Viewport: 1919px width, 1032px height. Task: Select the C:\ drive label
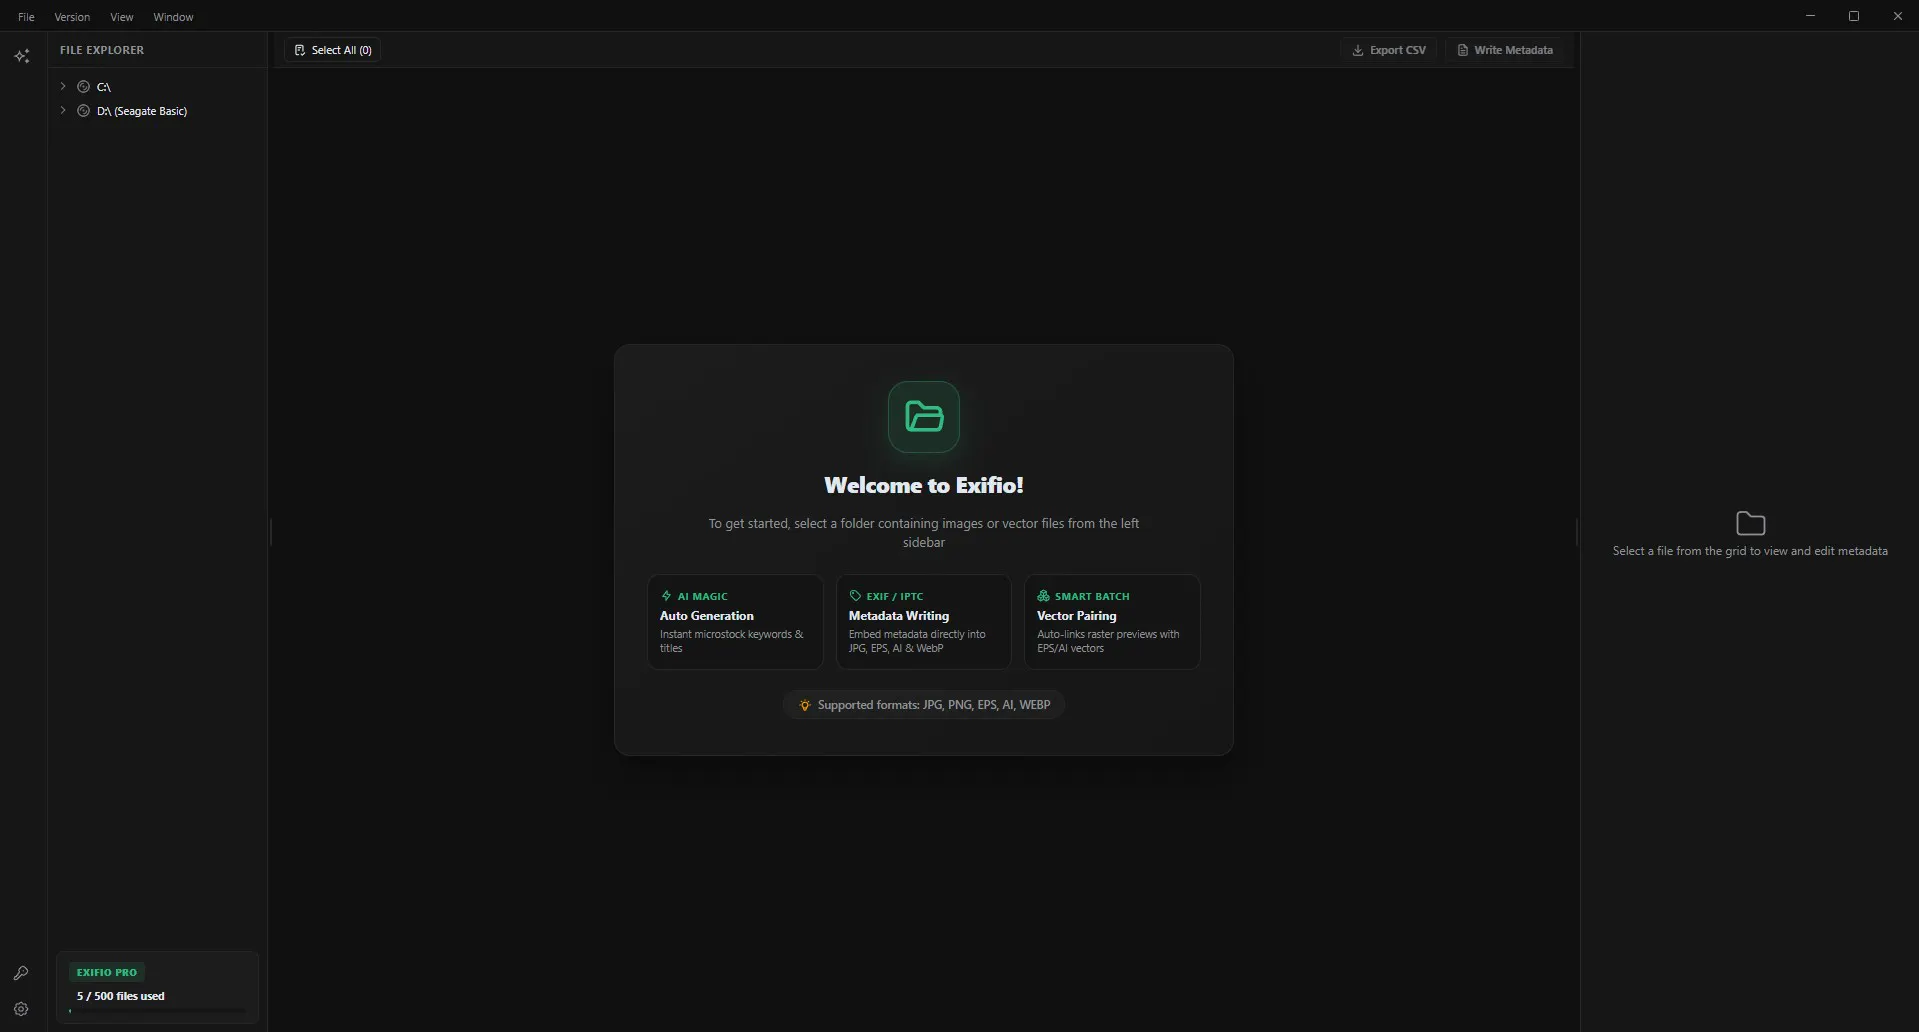pyautogui.click(x=104, y=87)
